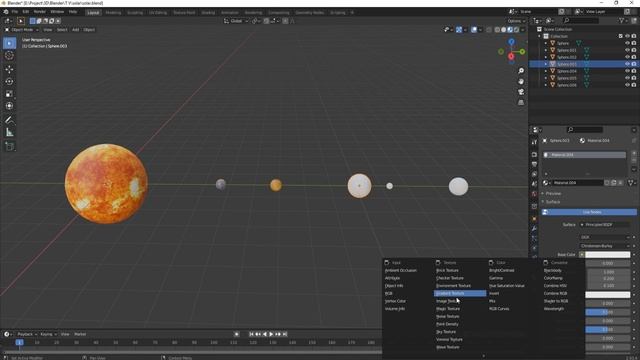Click the navigation gizmo blue Z axis

511,42
